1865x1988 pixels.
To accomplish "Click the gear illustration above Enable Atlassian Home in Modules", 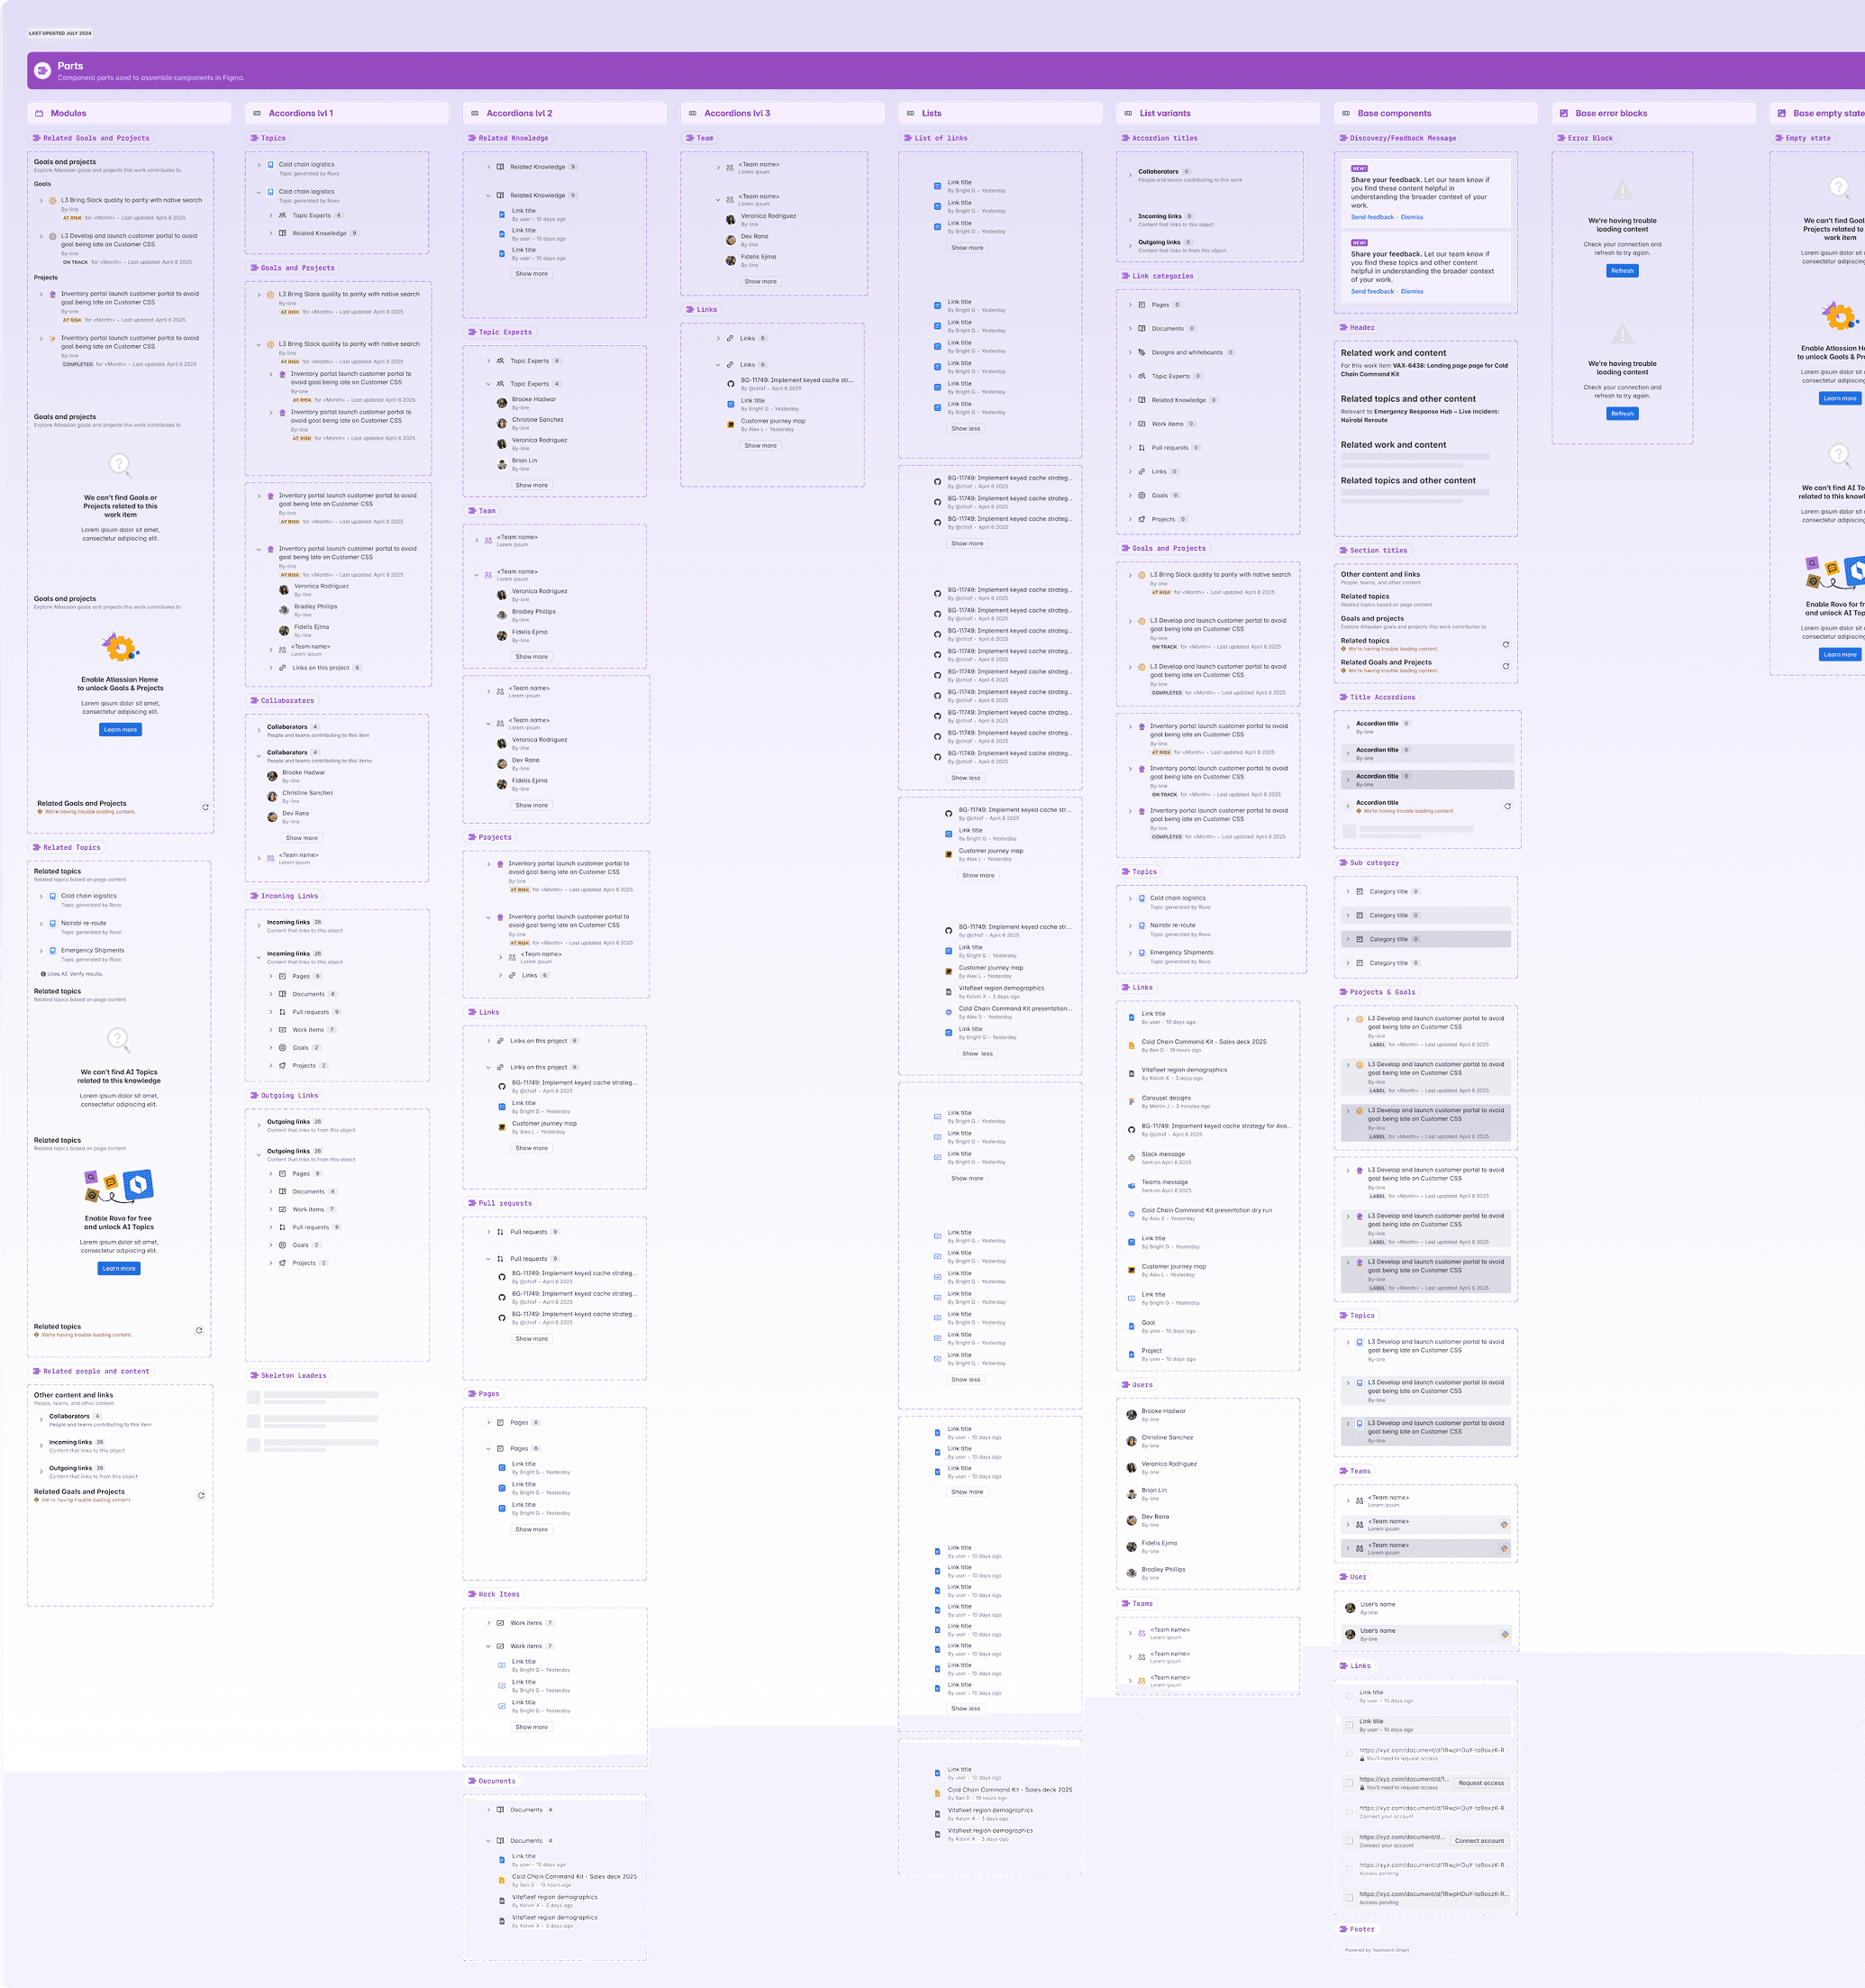I will tap(120, 648).
